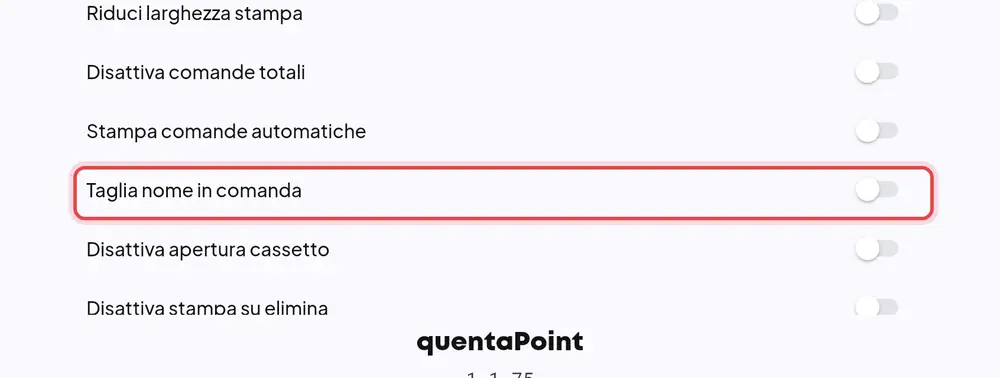Click the white knob of Taglia nome toggle
The width and height of the screenshot is (1000, 378).
point(867,190)
